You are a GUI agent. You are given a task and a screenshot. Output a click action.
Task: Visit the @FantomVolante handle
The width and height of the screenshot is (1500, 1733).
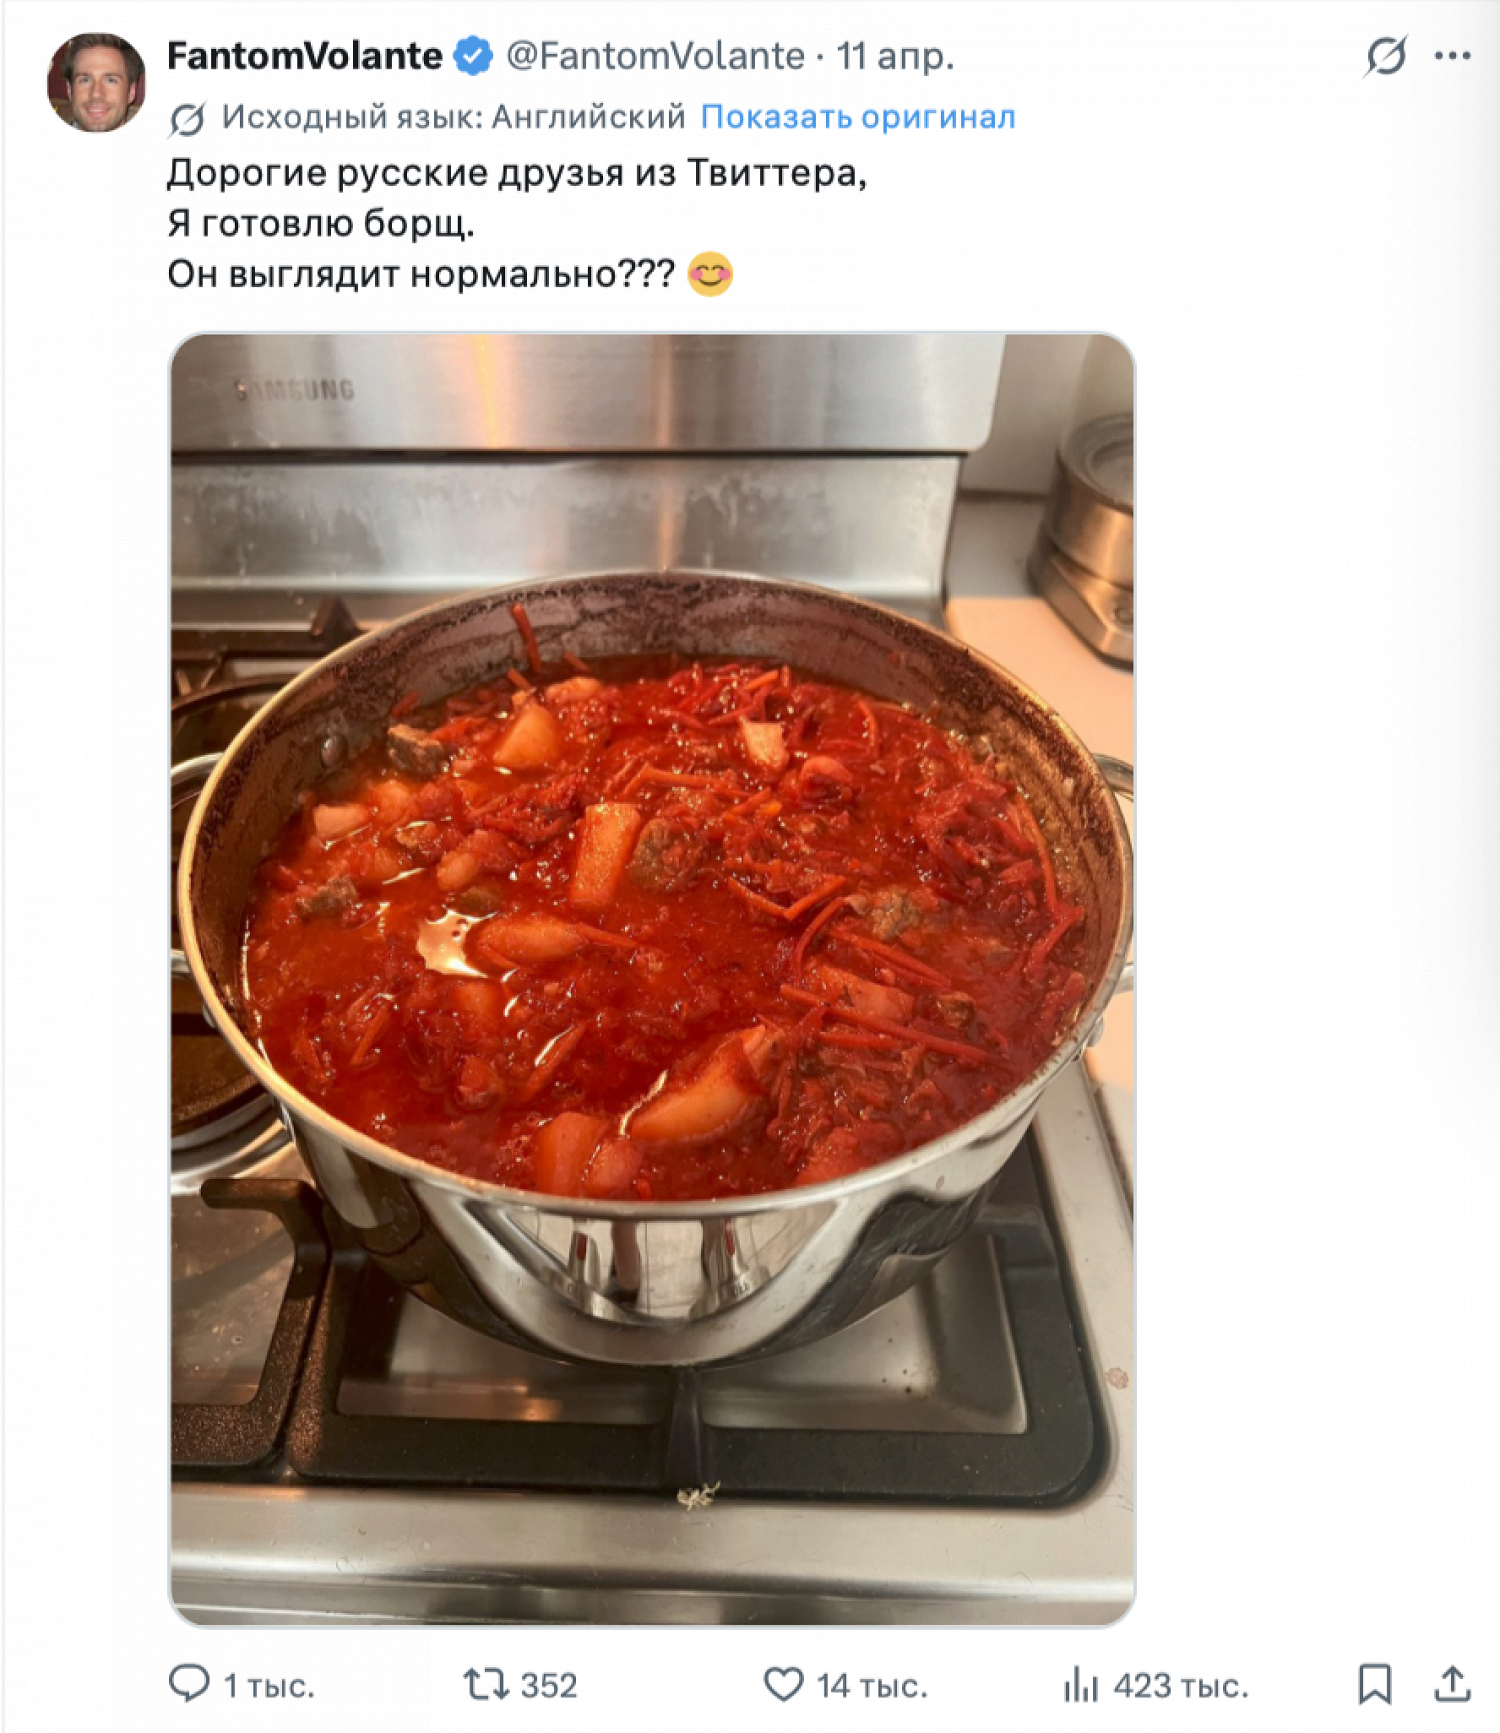tap(655, 56)
